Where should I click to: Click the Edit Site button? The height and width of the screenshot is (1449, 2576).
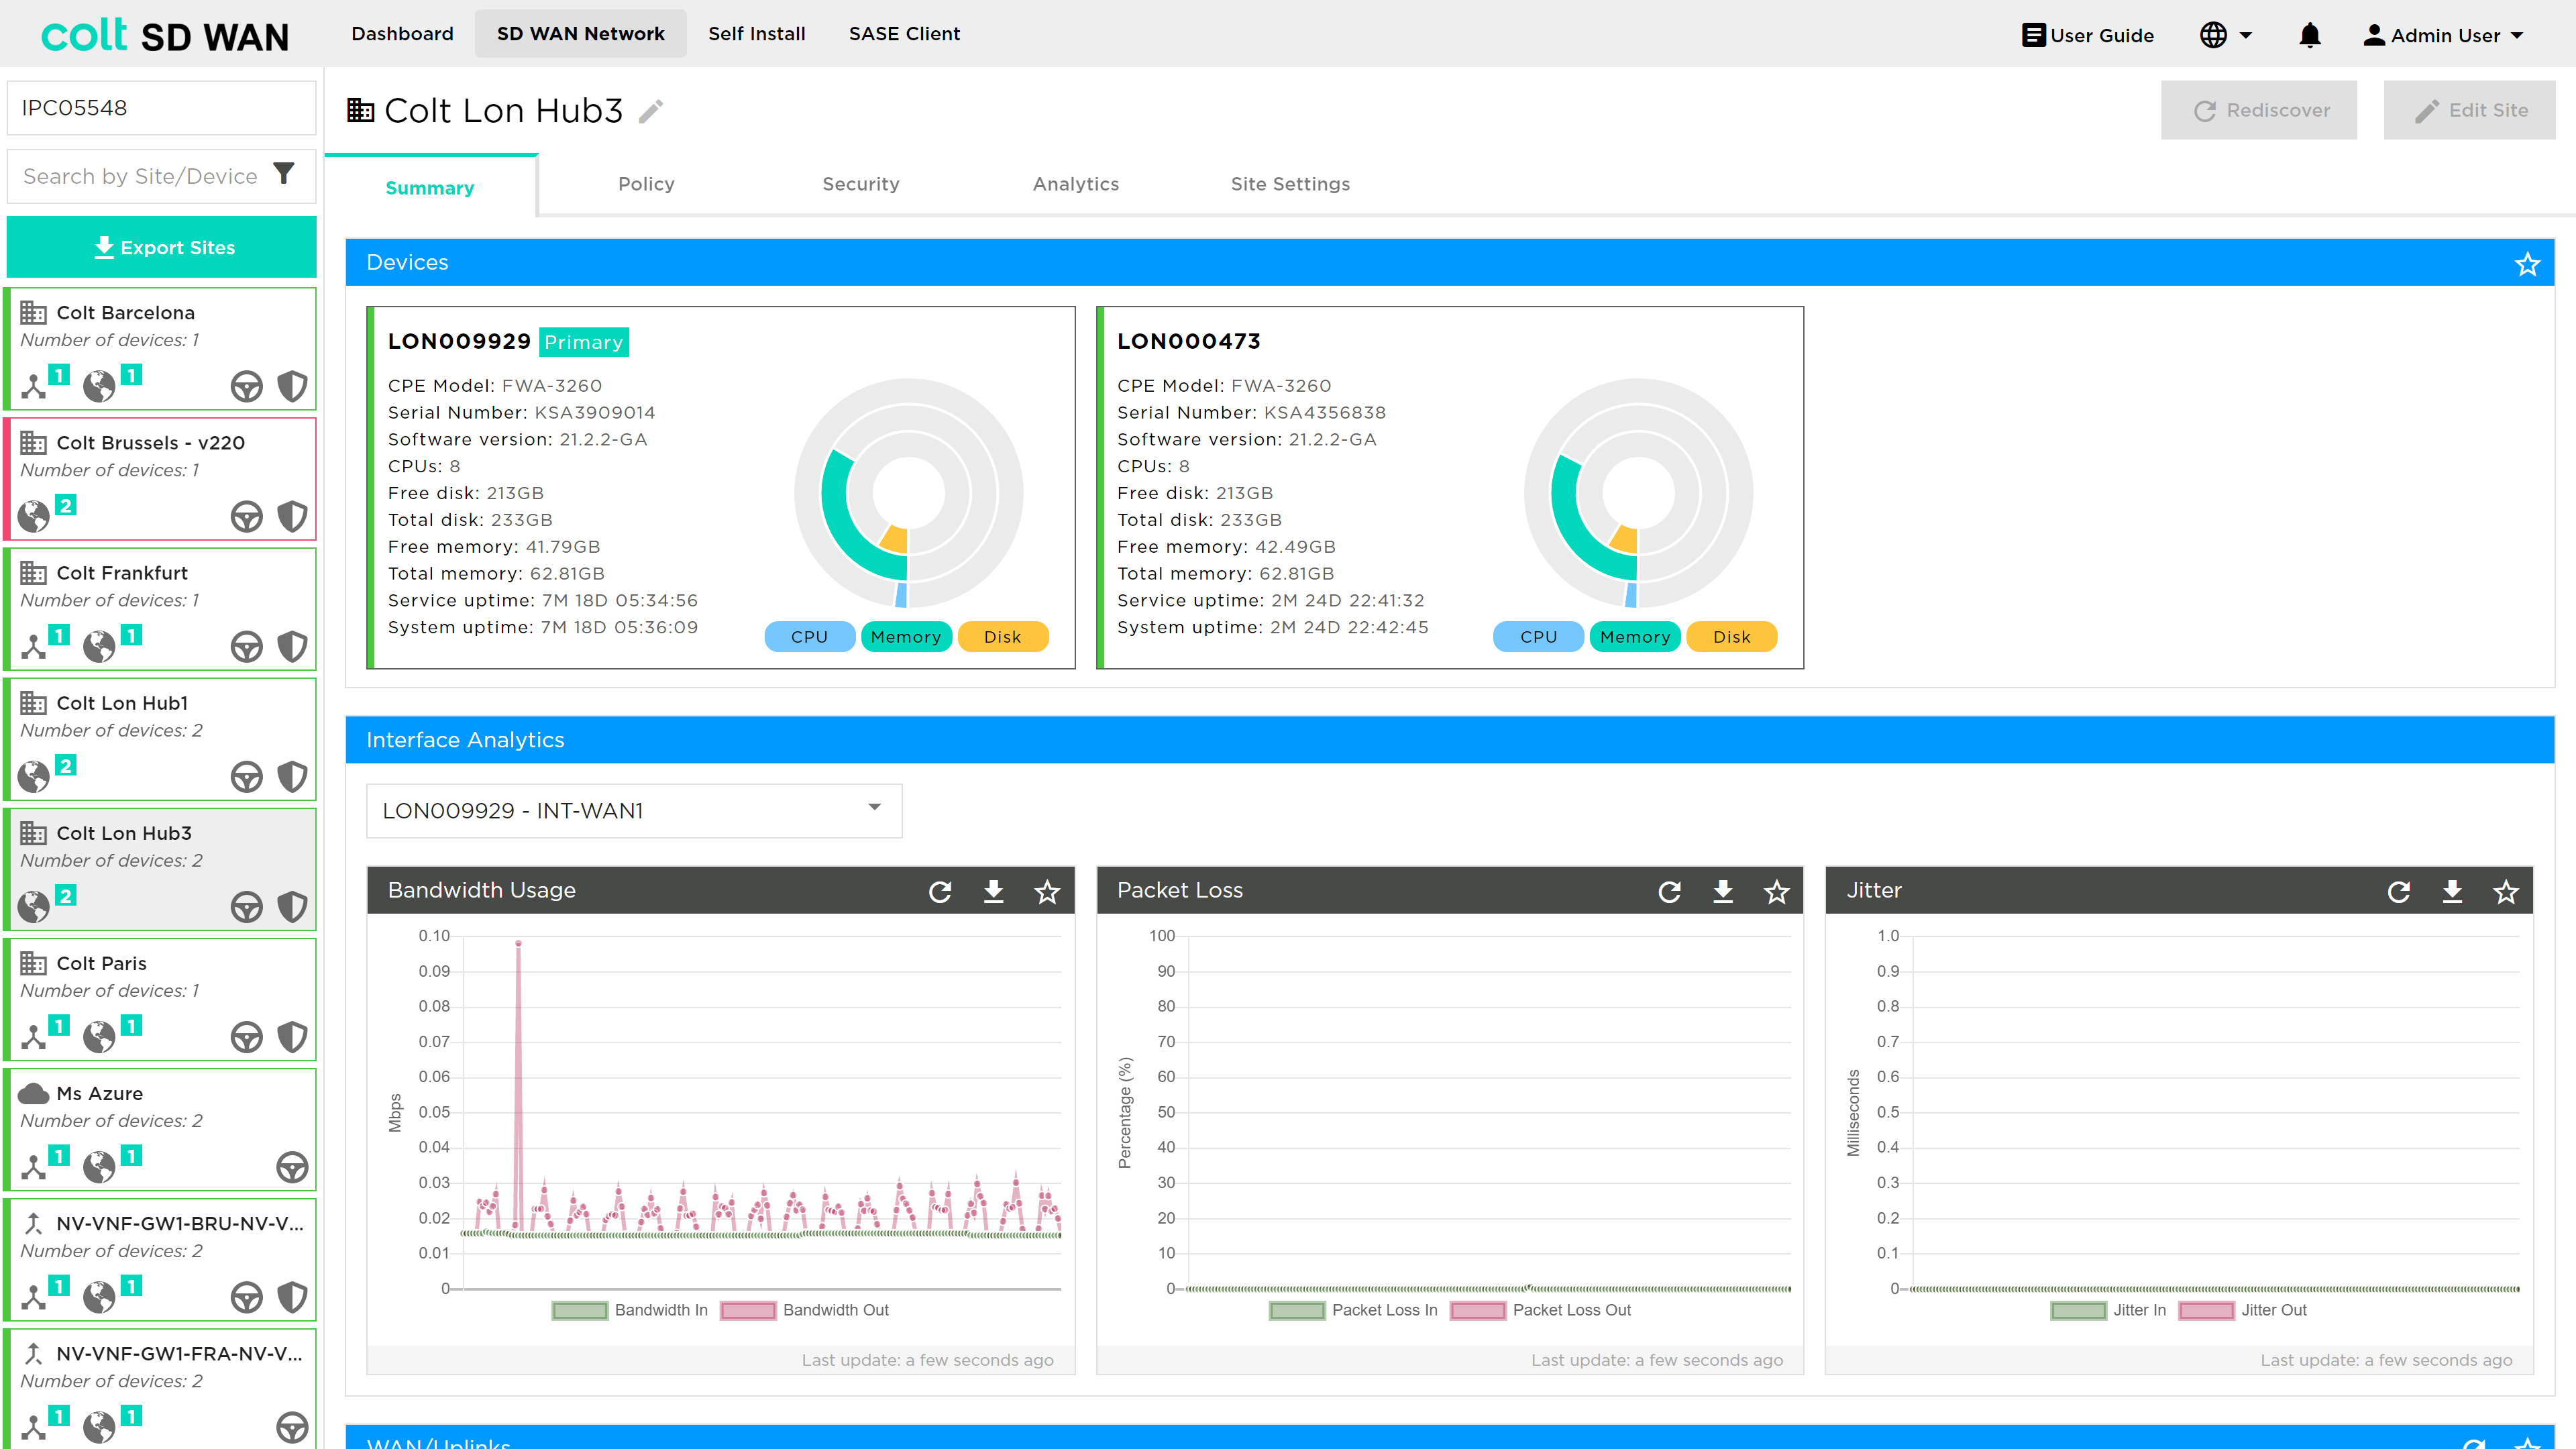click(2469, 110)
